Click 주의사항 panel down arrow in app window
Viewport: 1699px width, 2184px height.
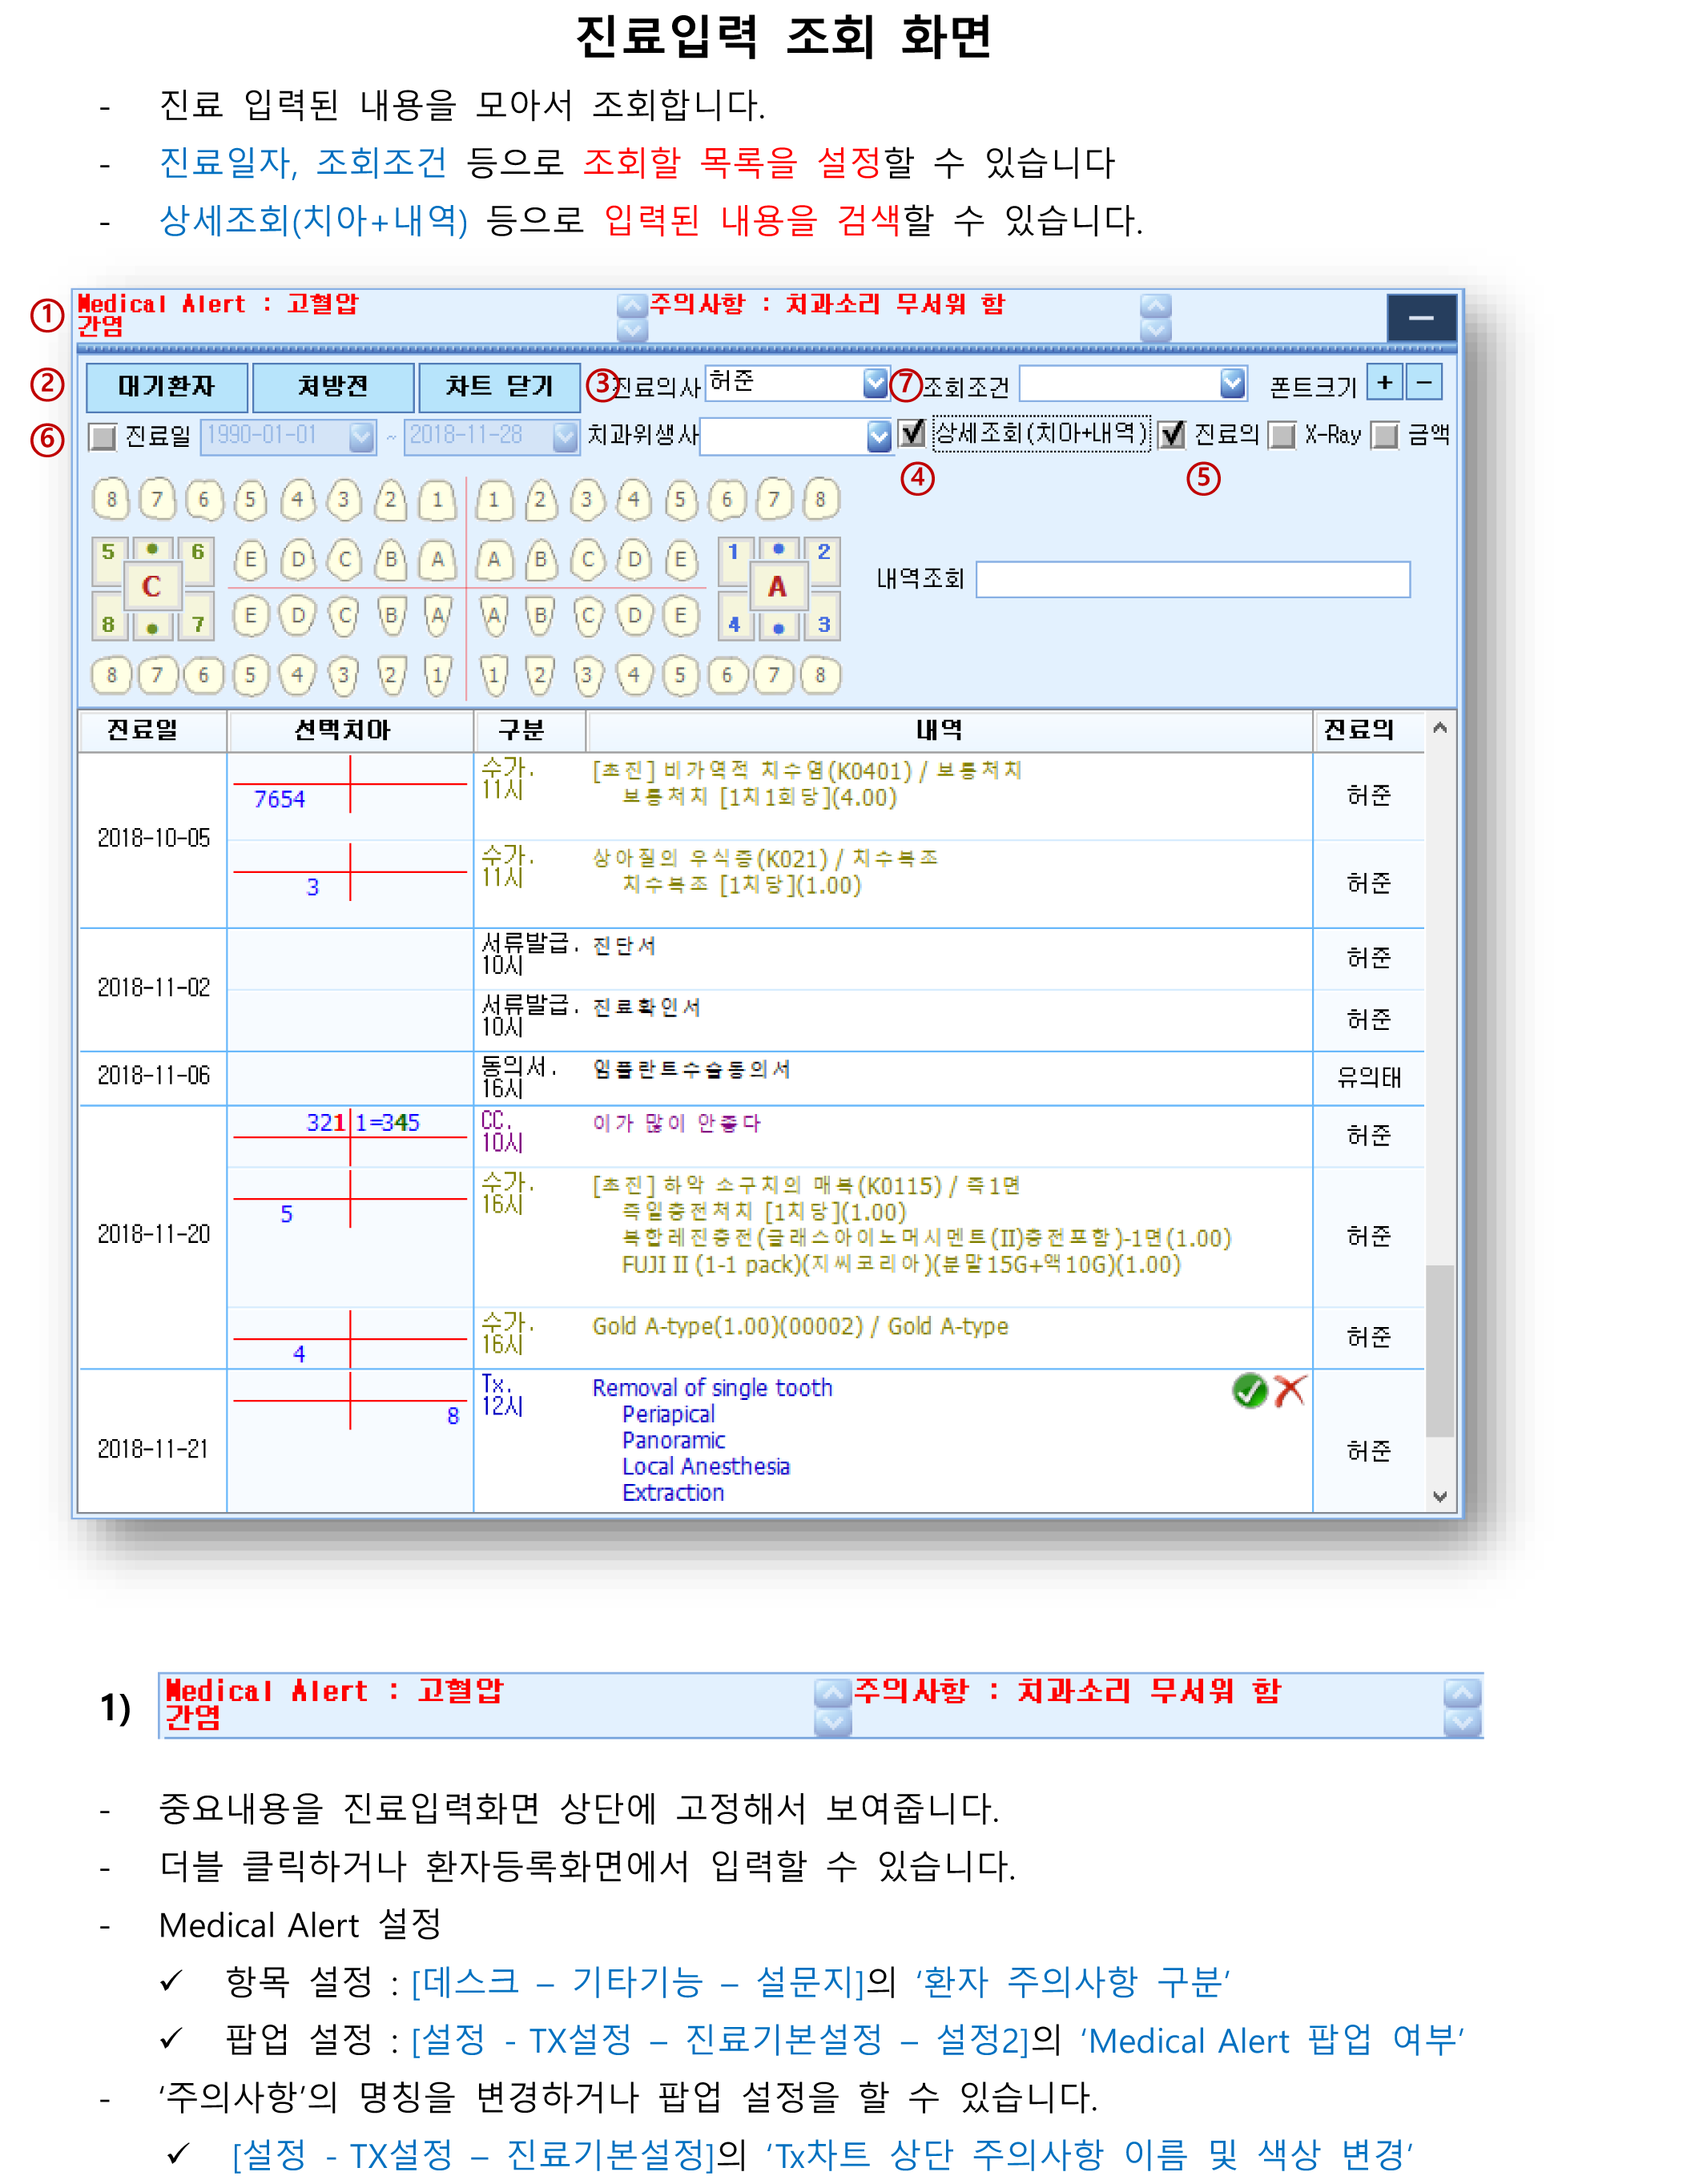tap(1155, 329)
